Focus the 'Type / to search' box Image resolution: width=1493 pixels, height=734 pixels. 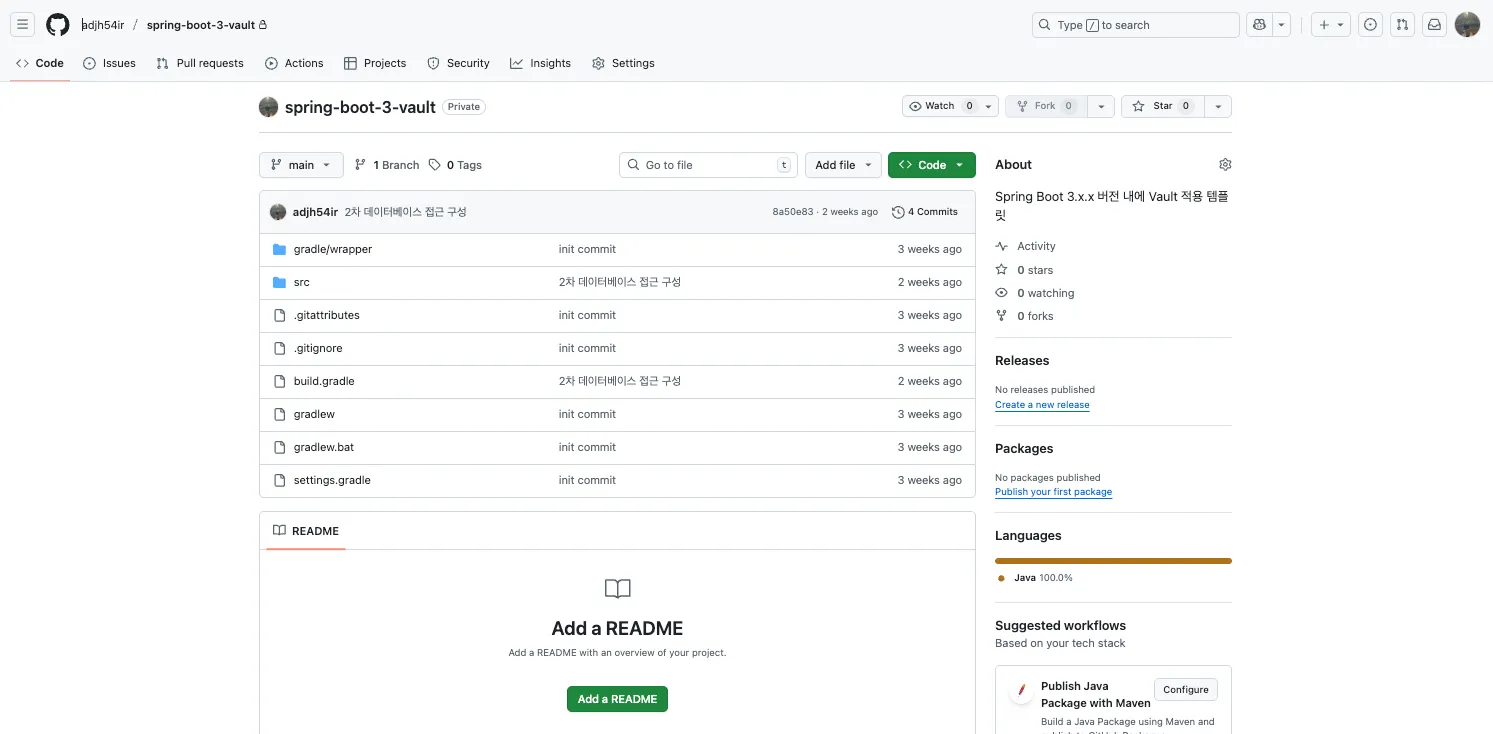(1136, 25)
